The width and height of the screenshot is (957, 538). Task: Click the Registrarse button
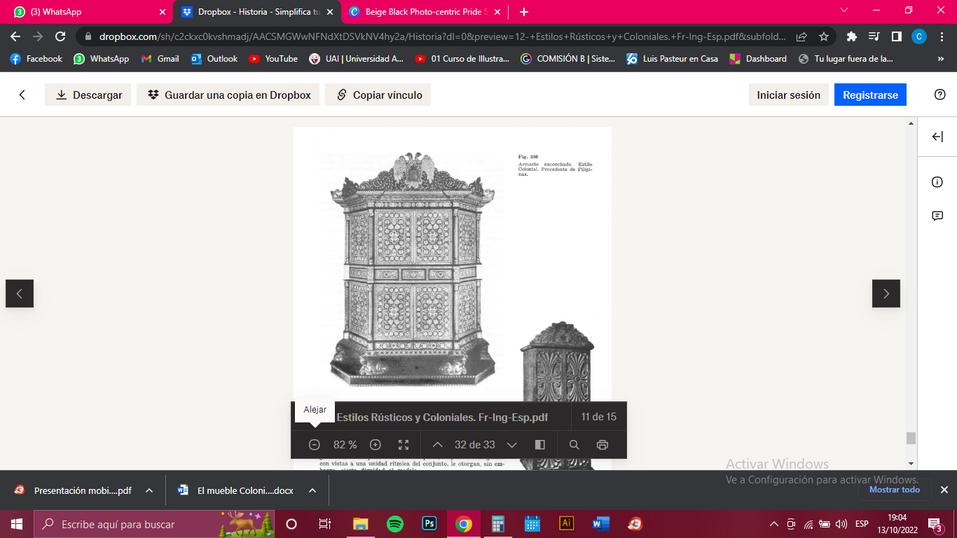pyautogui.click(x=870, y=95)
